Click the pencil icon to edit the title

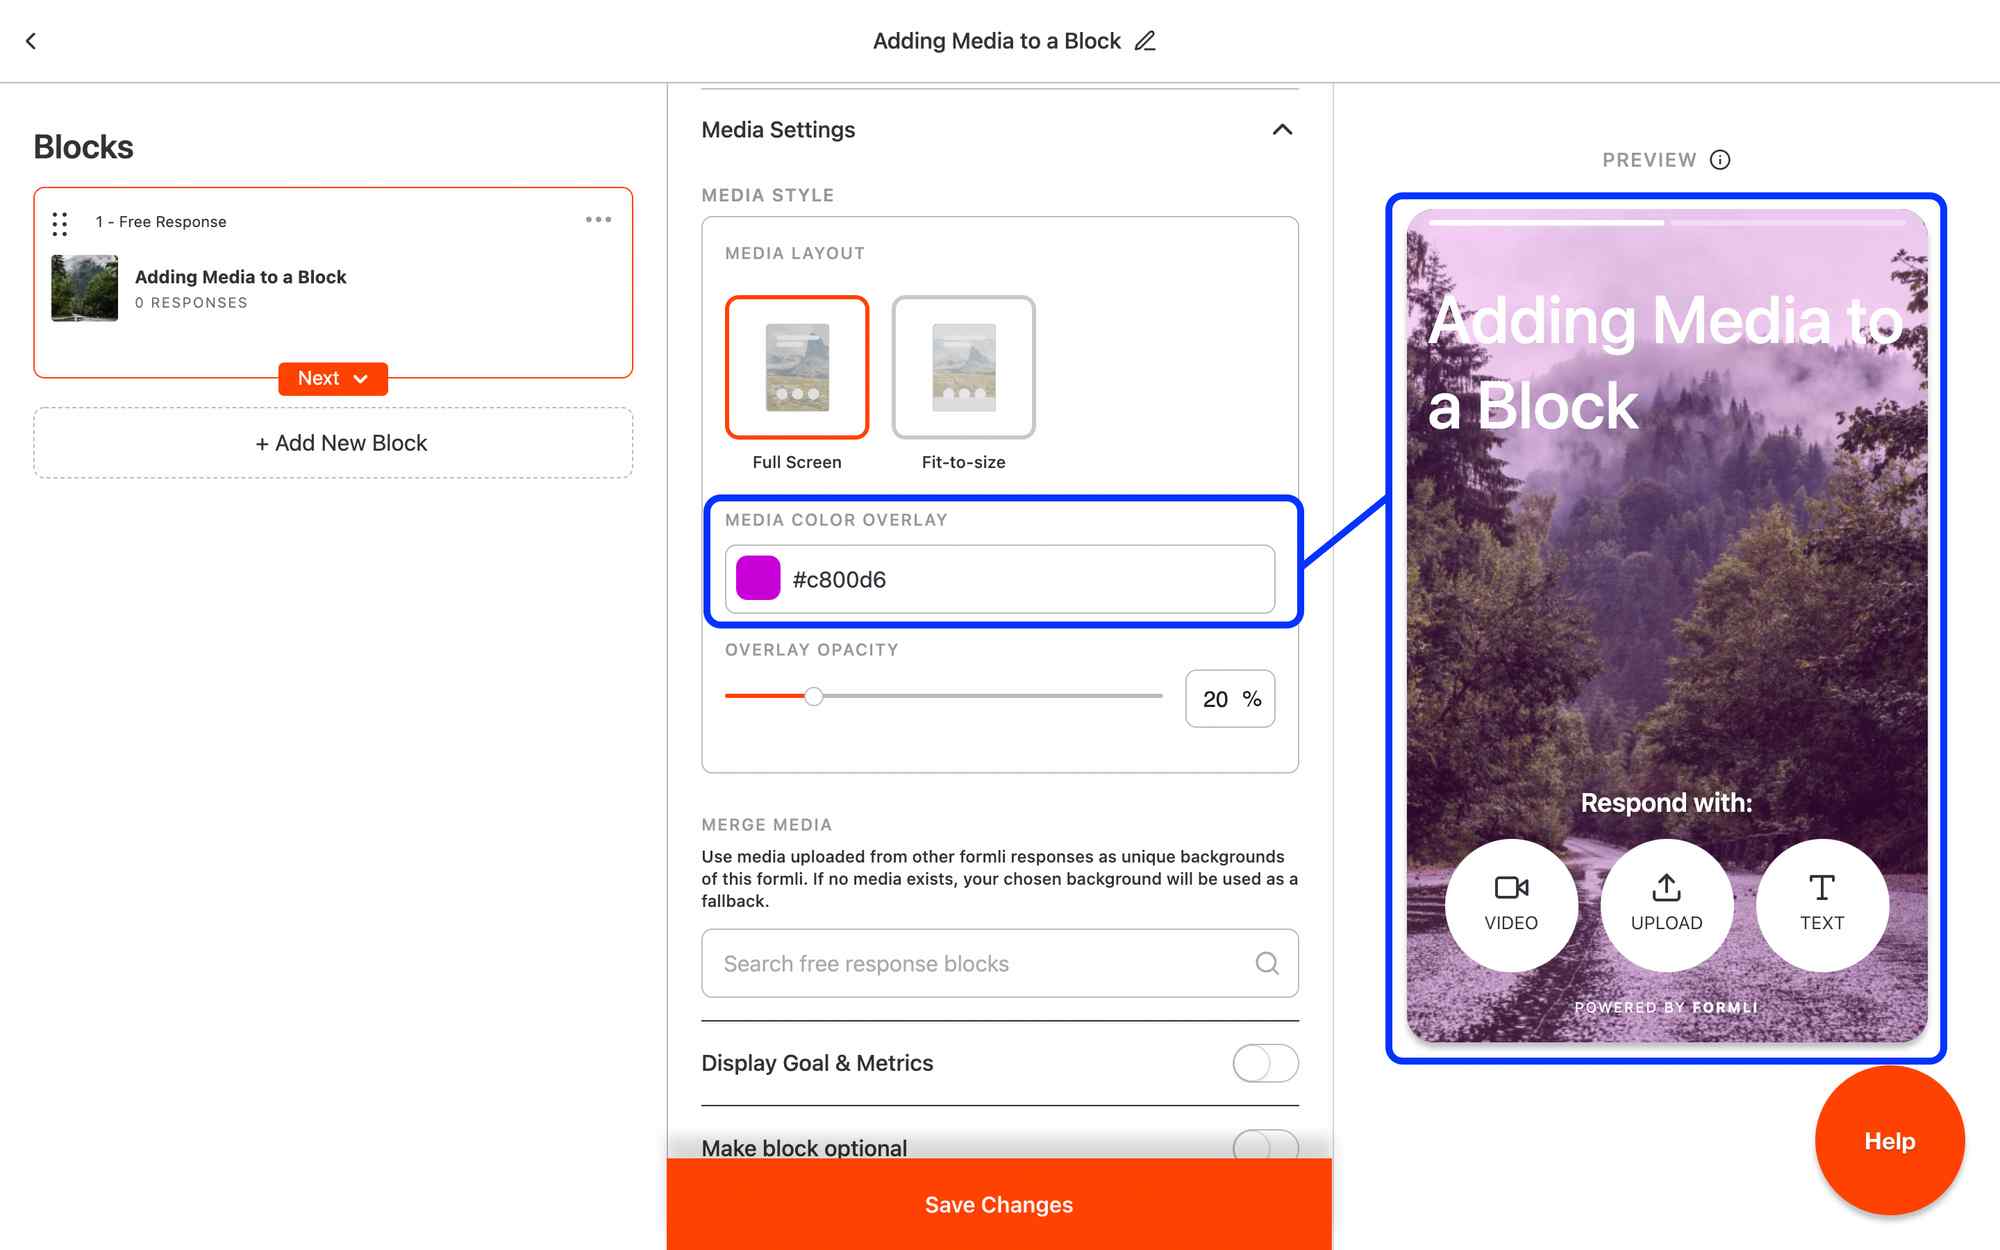[x=1145, y=41]
